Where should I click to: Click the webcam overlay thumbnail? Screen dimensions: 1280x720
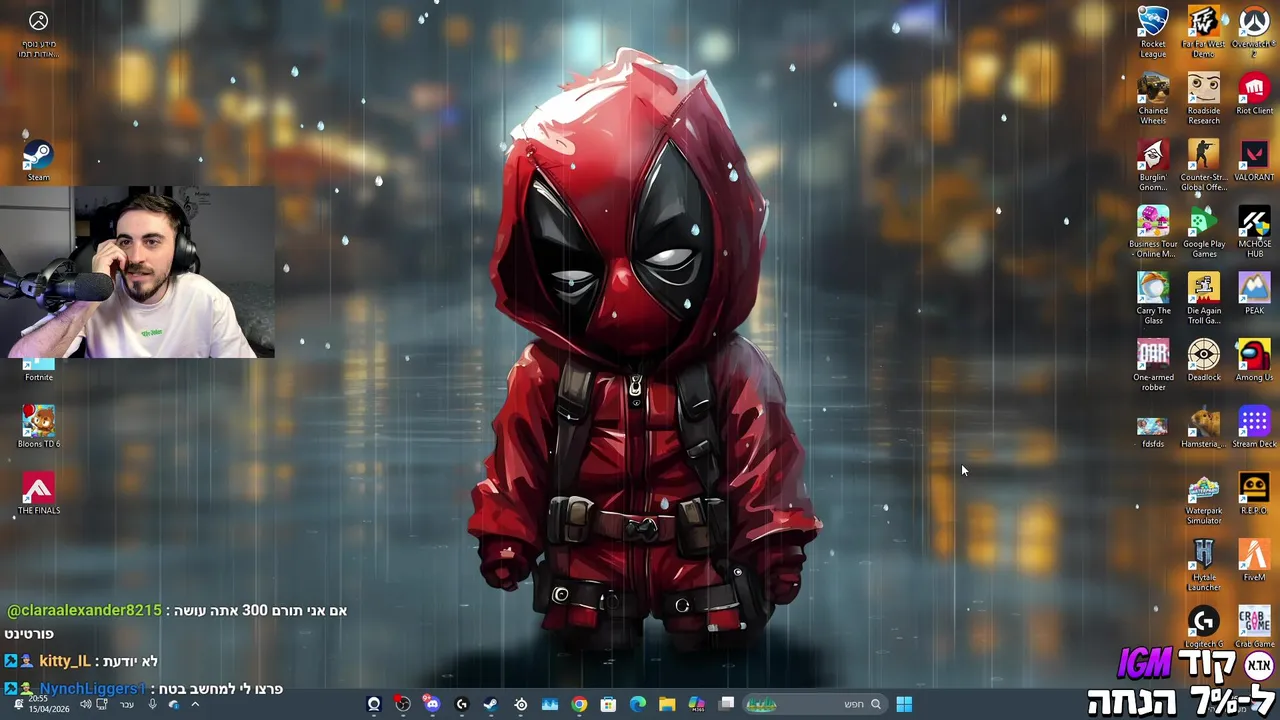click(x=138, y=272)
